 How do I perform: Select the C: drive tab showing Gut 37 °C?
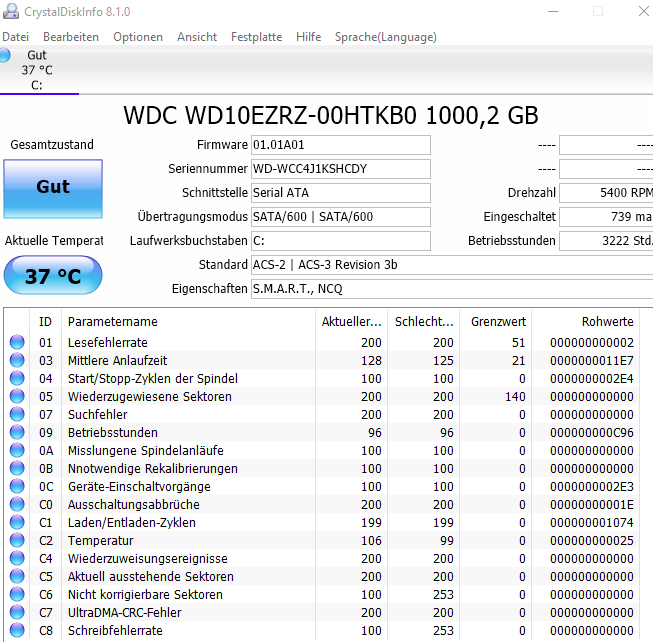[39, 70]
